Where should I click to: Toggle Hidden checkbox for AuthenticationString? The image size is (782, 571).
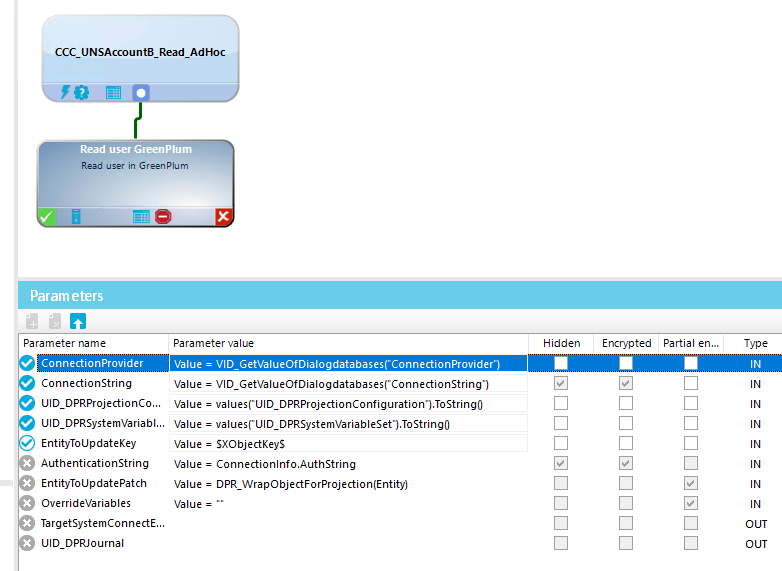point(561,463)
